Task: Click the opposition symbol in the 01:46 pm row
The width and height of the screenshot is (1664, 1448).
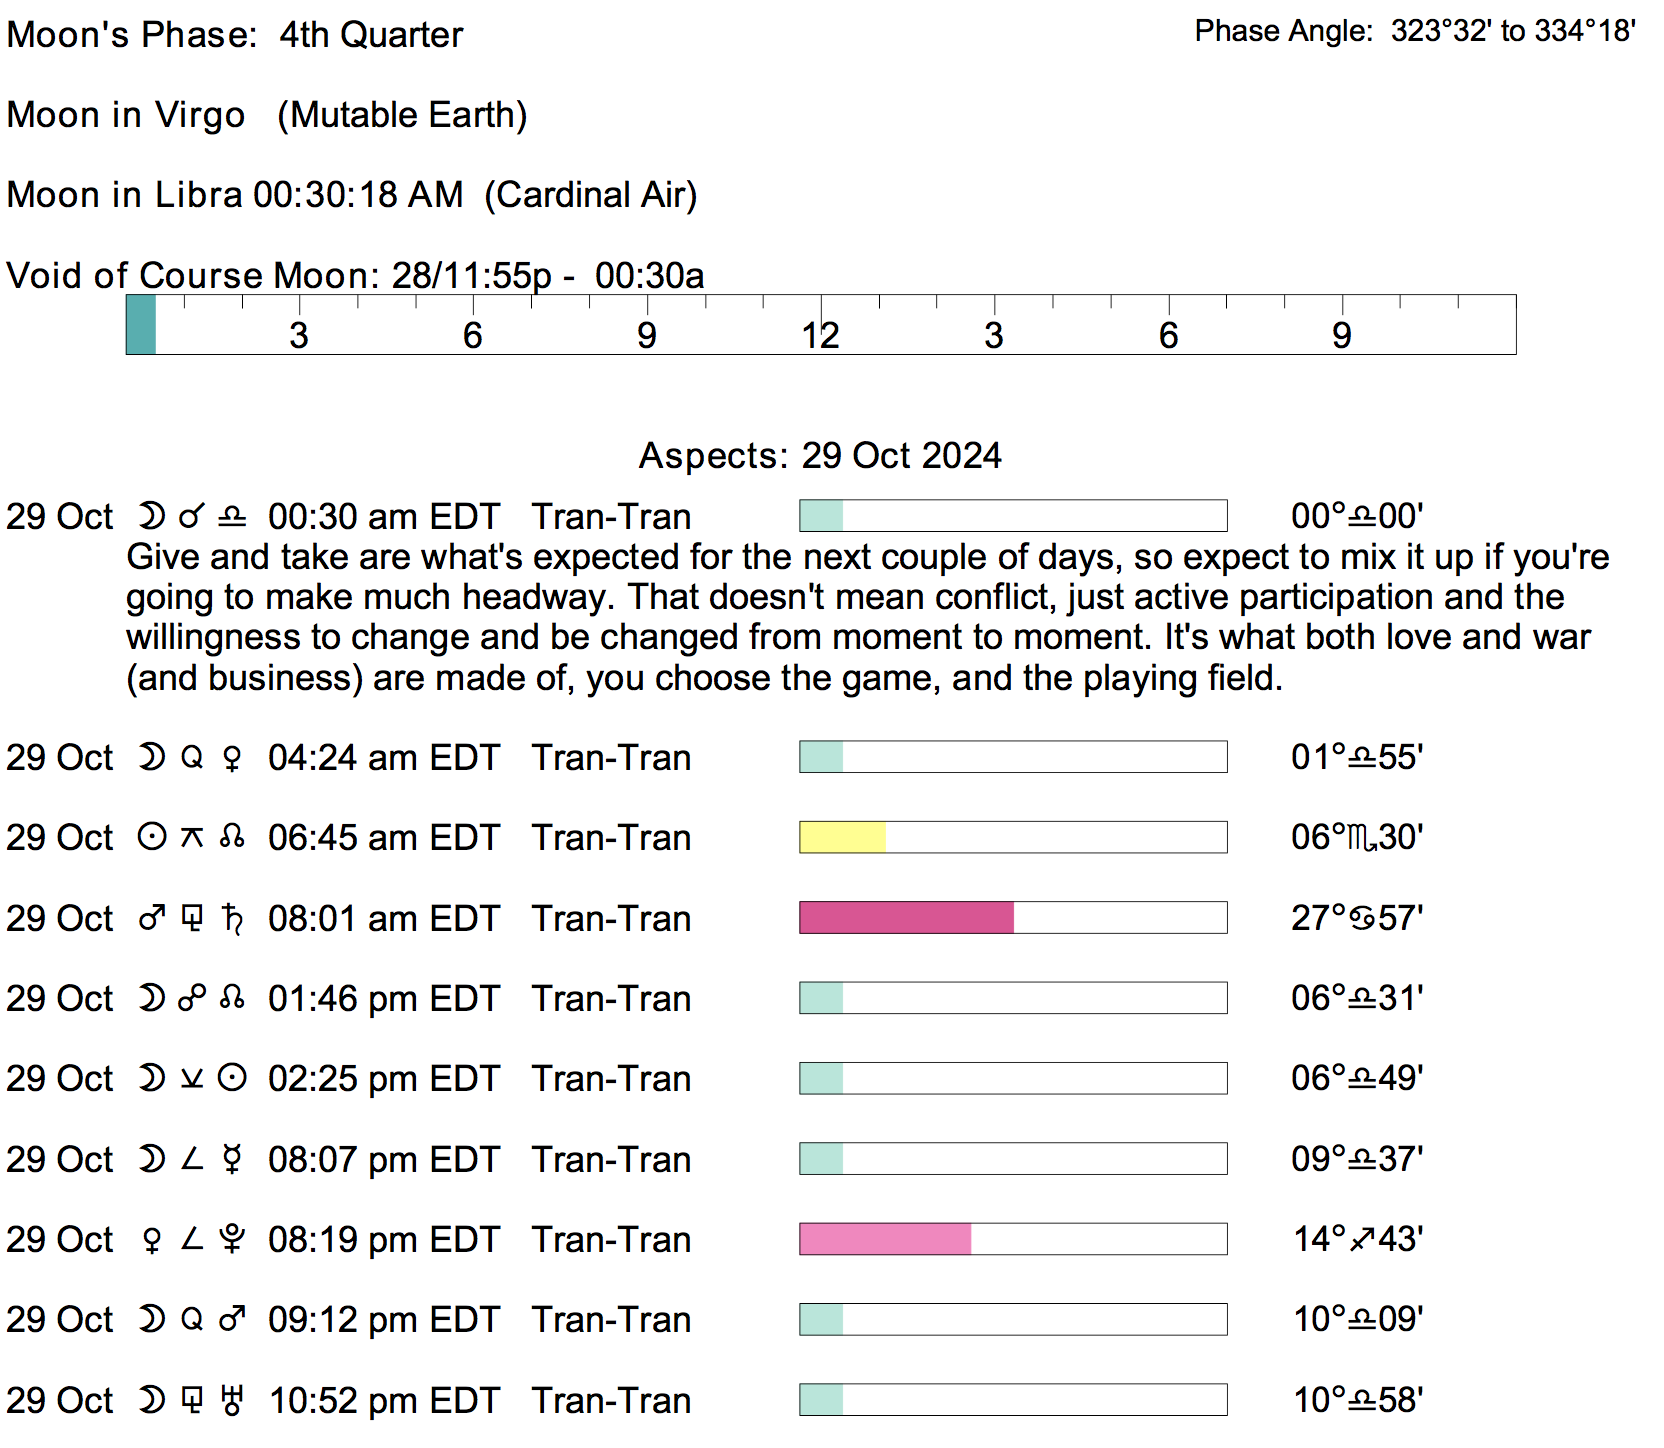Action: click(191, 998)
